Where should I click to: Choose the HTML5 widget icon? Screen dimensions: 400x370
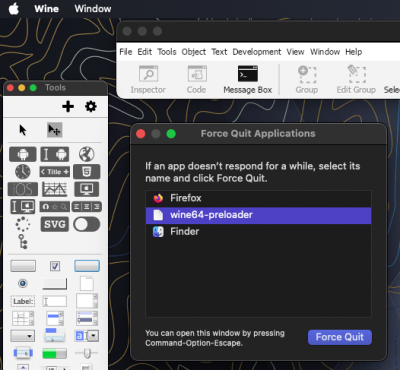pos(87,172)
